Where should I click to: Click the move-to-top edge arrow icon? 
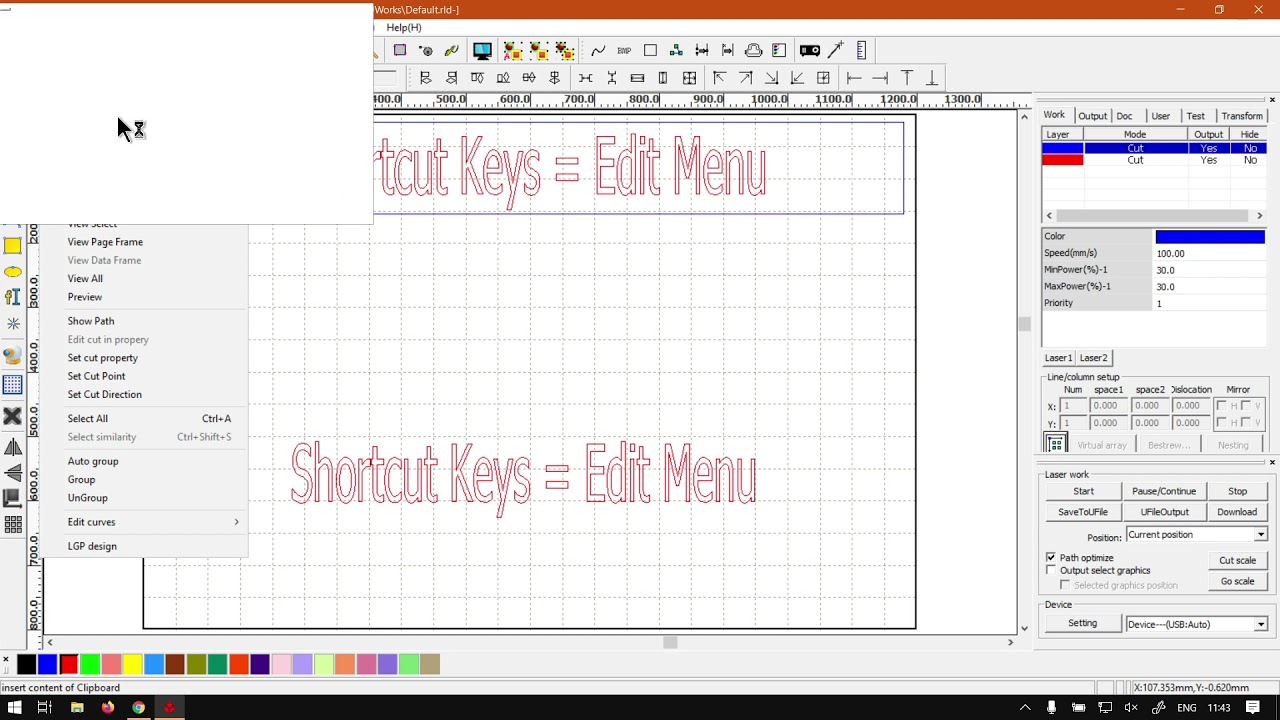click(907, 78)
